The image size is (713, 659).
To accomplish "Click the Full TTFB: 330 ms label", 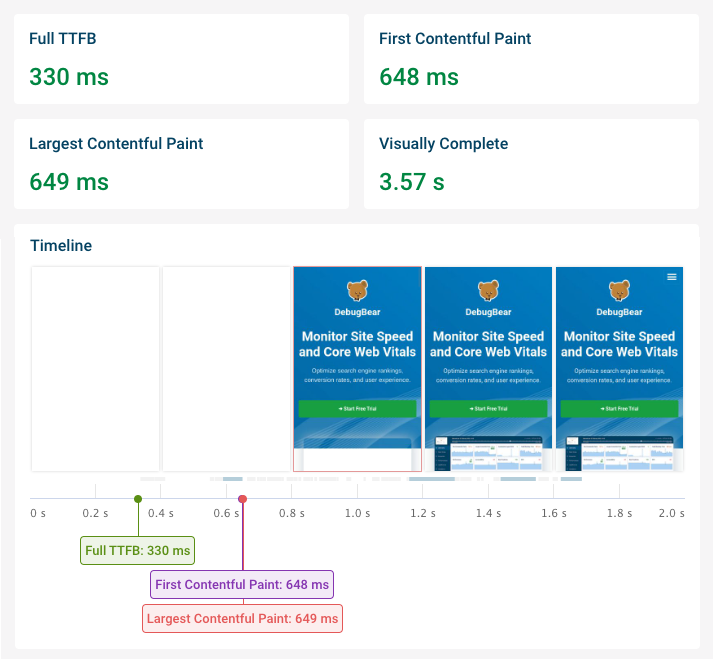I will point(137,551).
